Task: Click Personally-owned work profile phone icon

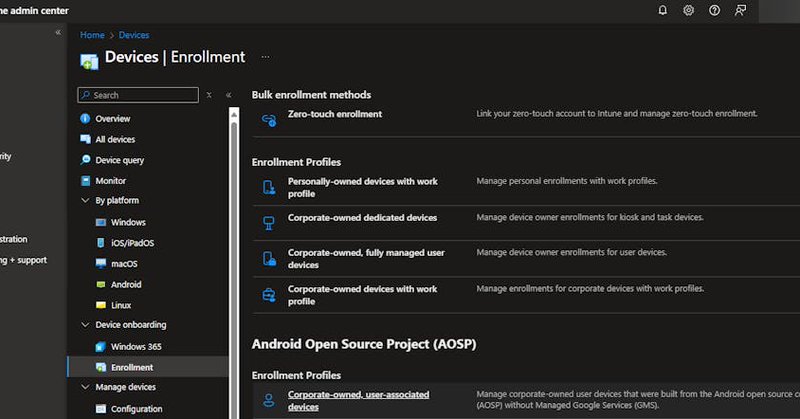Action: [x=269, y=187]
